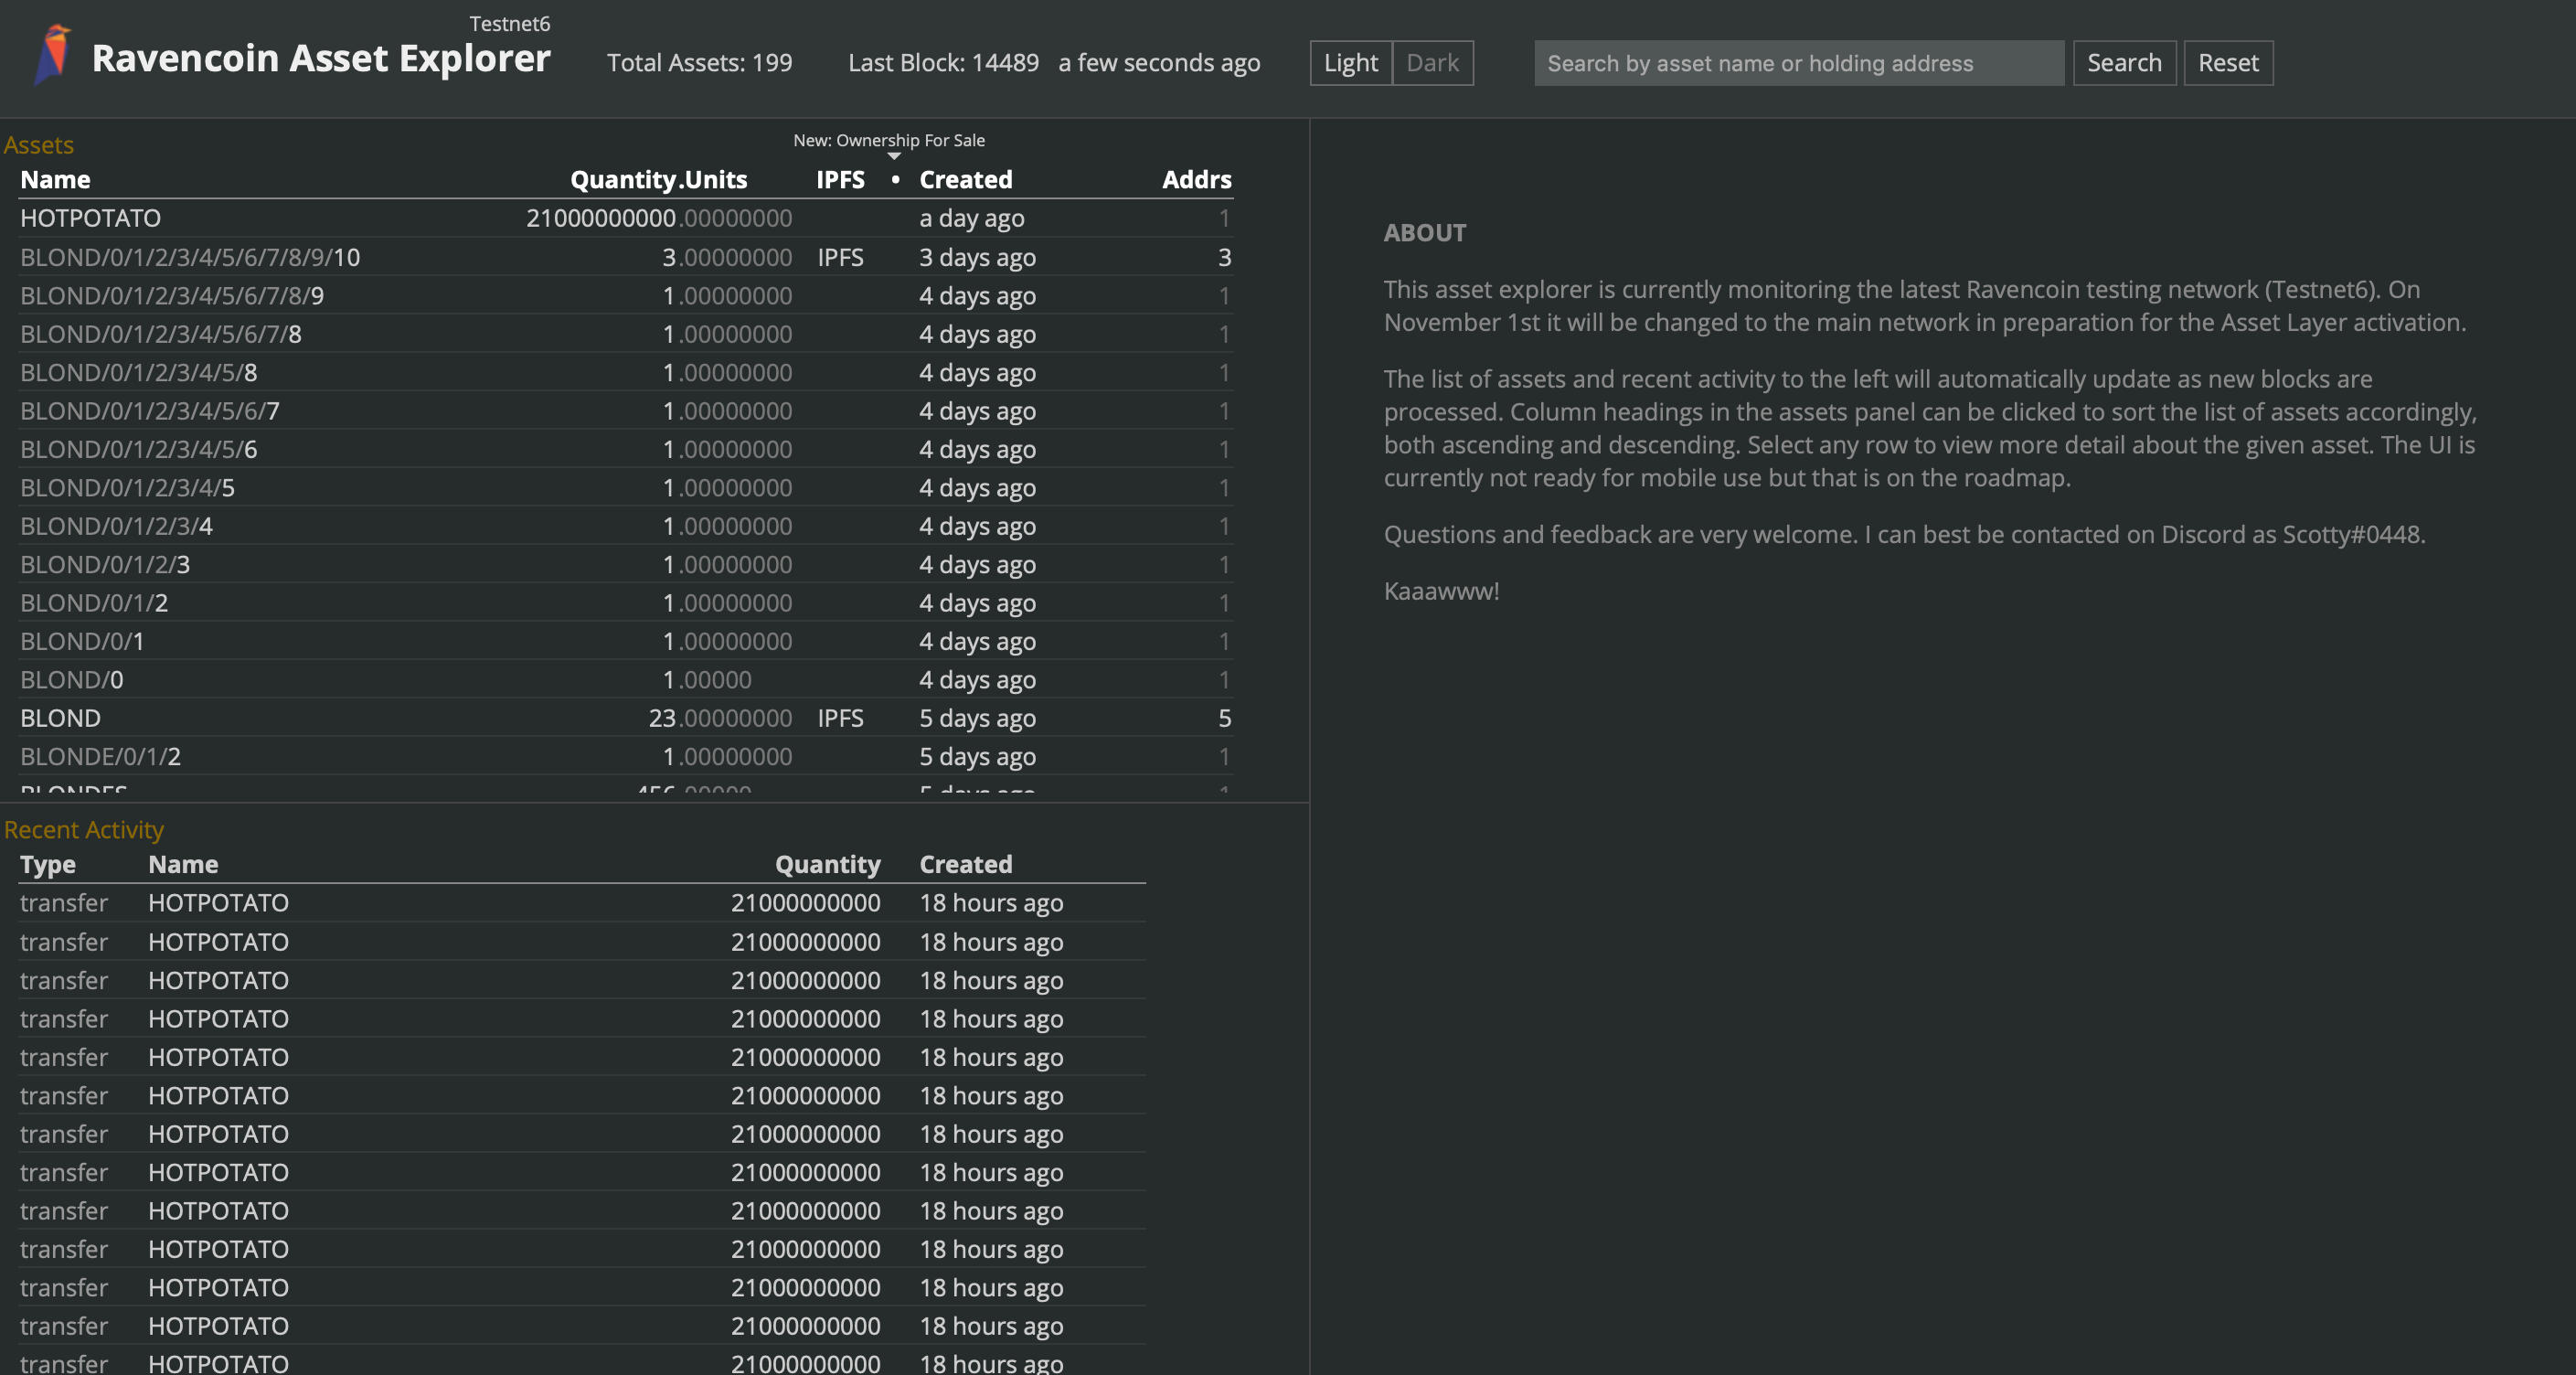The image size is (2576, 1375).
Task: Select the BLOND root asset row
Action: click(626, 718)
